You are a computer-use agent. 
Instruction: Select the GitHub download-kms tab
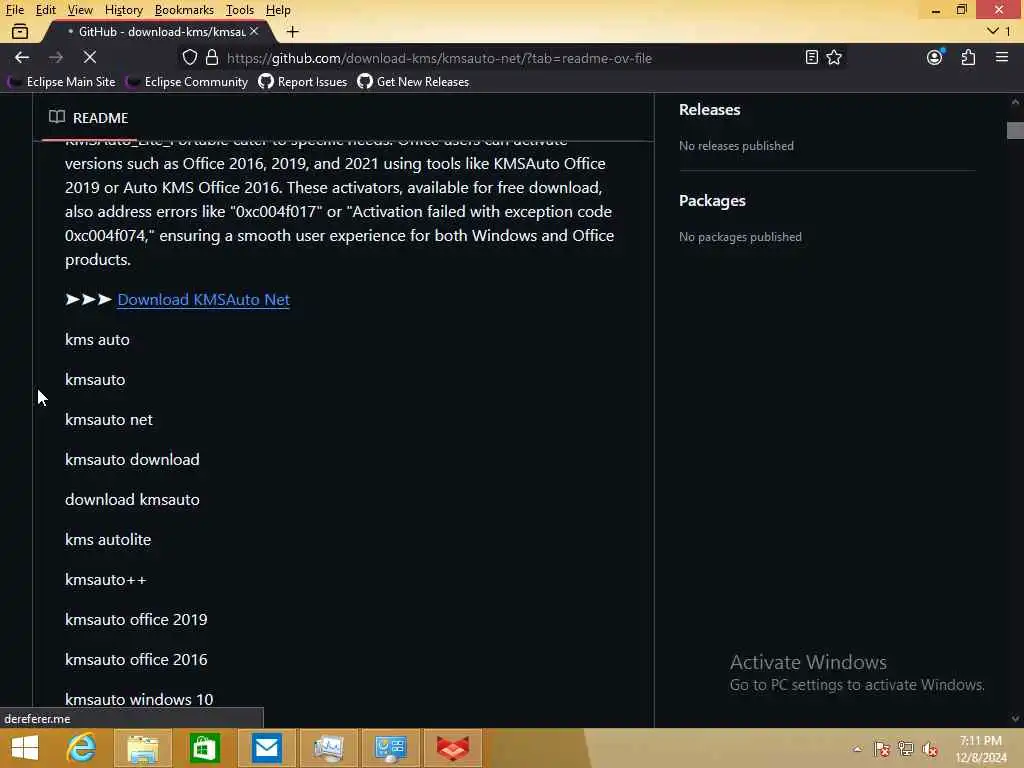(x=157, y=31)
